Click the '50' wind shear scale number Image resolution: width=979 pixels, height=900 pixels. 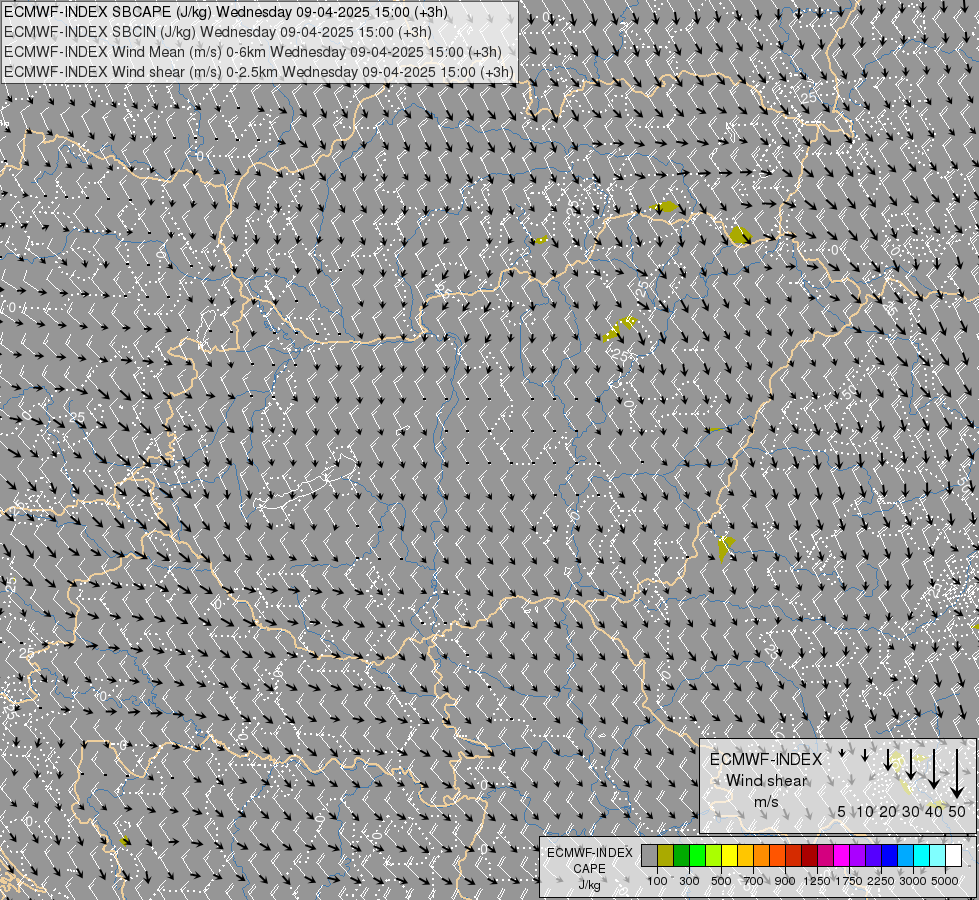957,811
